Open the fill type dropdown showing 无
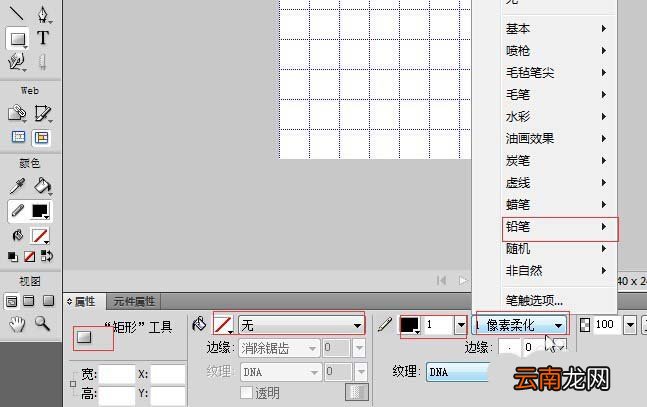The image size is (647, 407). tap(301, 325)
